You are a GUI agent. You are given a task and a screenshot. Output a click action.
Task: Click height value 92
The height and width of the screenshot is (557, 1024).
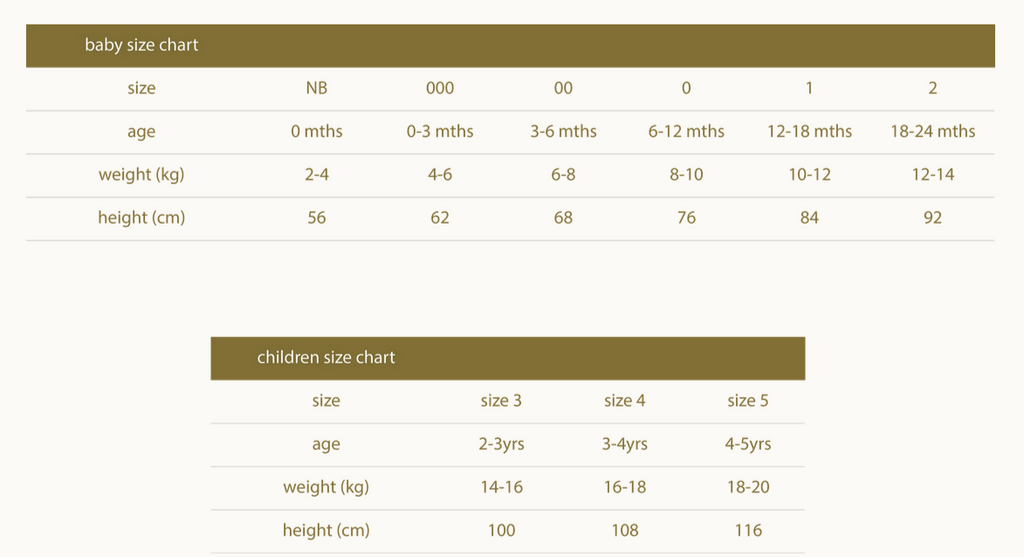[933, 217]
